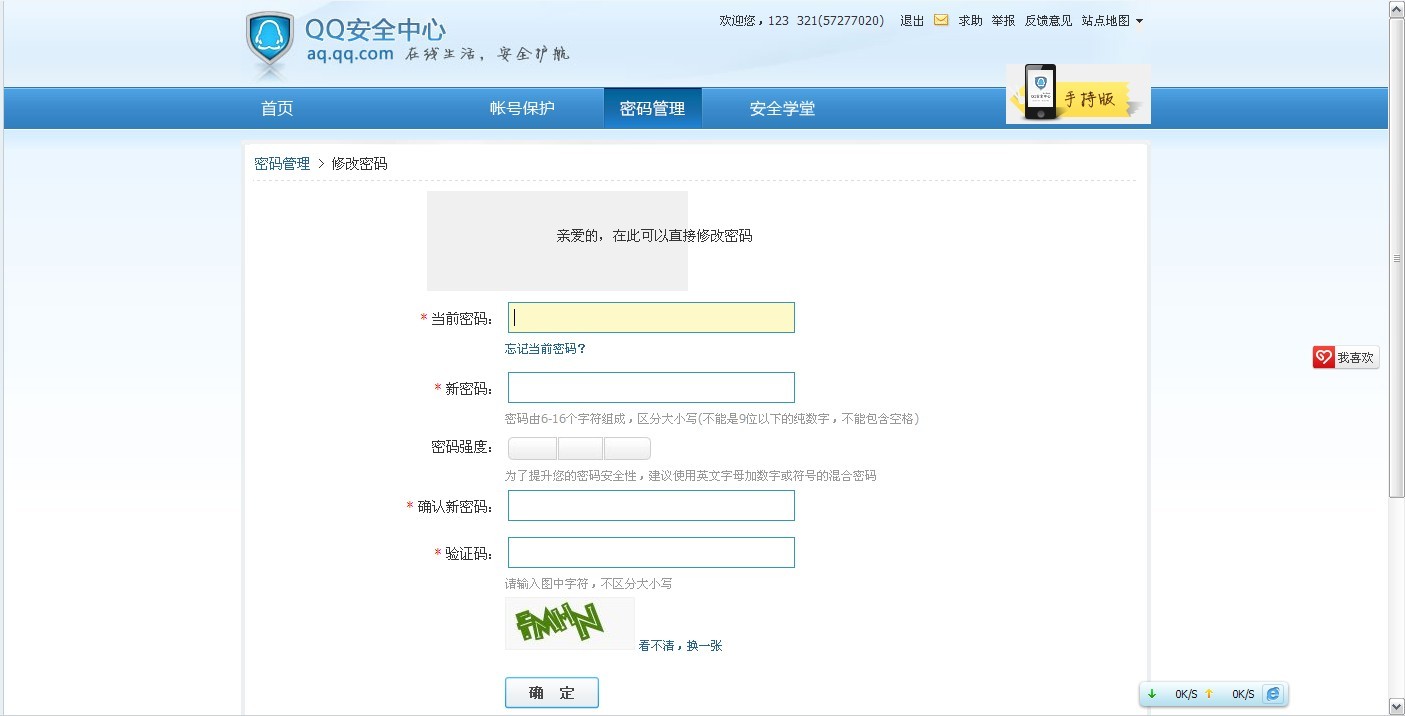Click the yellow upload speed arrow
The image size is (1405, 716).
tap(1209, 694)
